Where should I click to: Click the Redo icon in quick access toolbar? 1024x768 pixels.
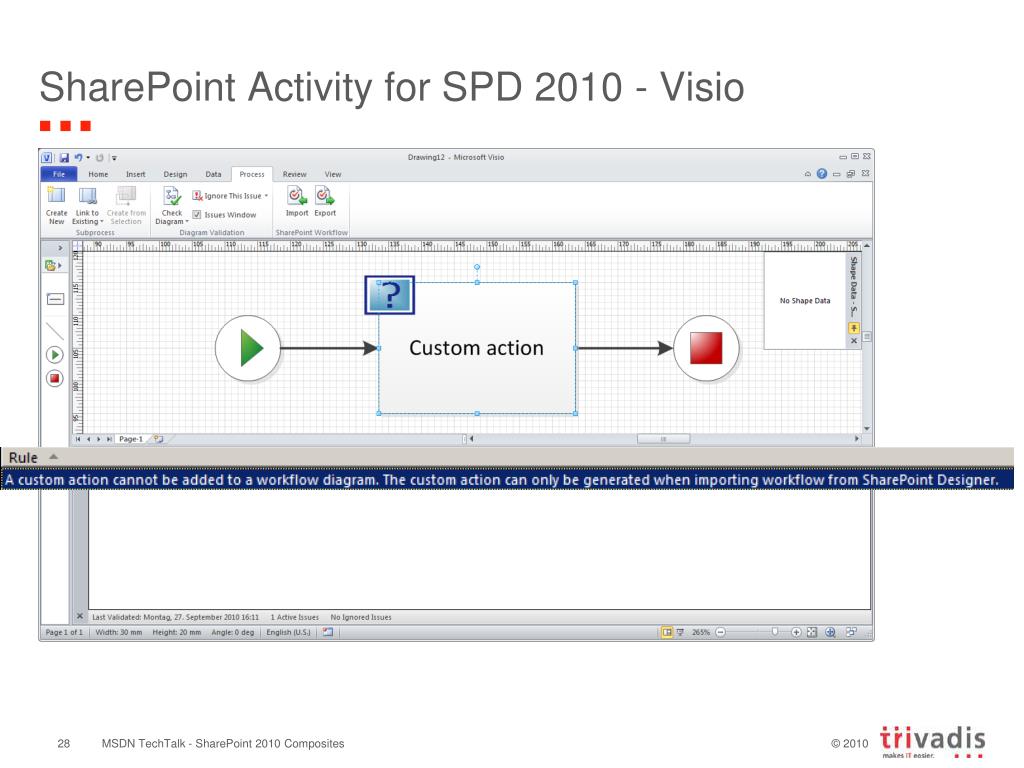click(99, 158)
